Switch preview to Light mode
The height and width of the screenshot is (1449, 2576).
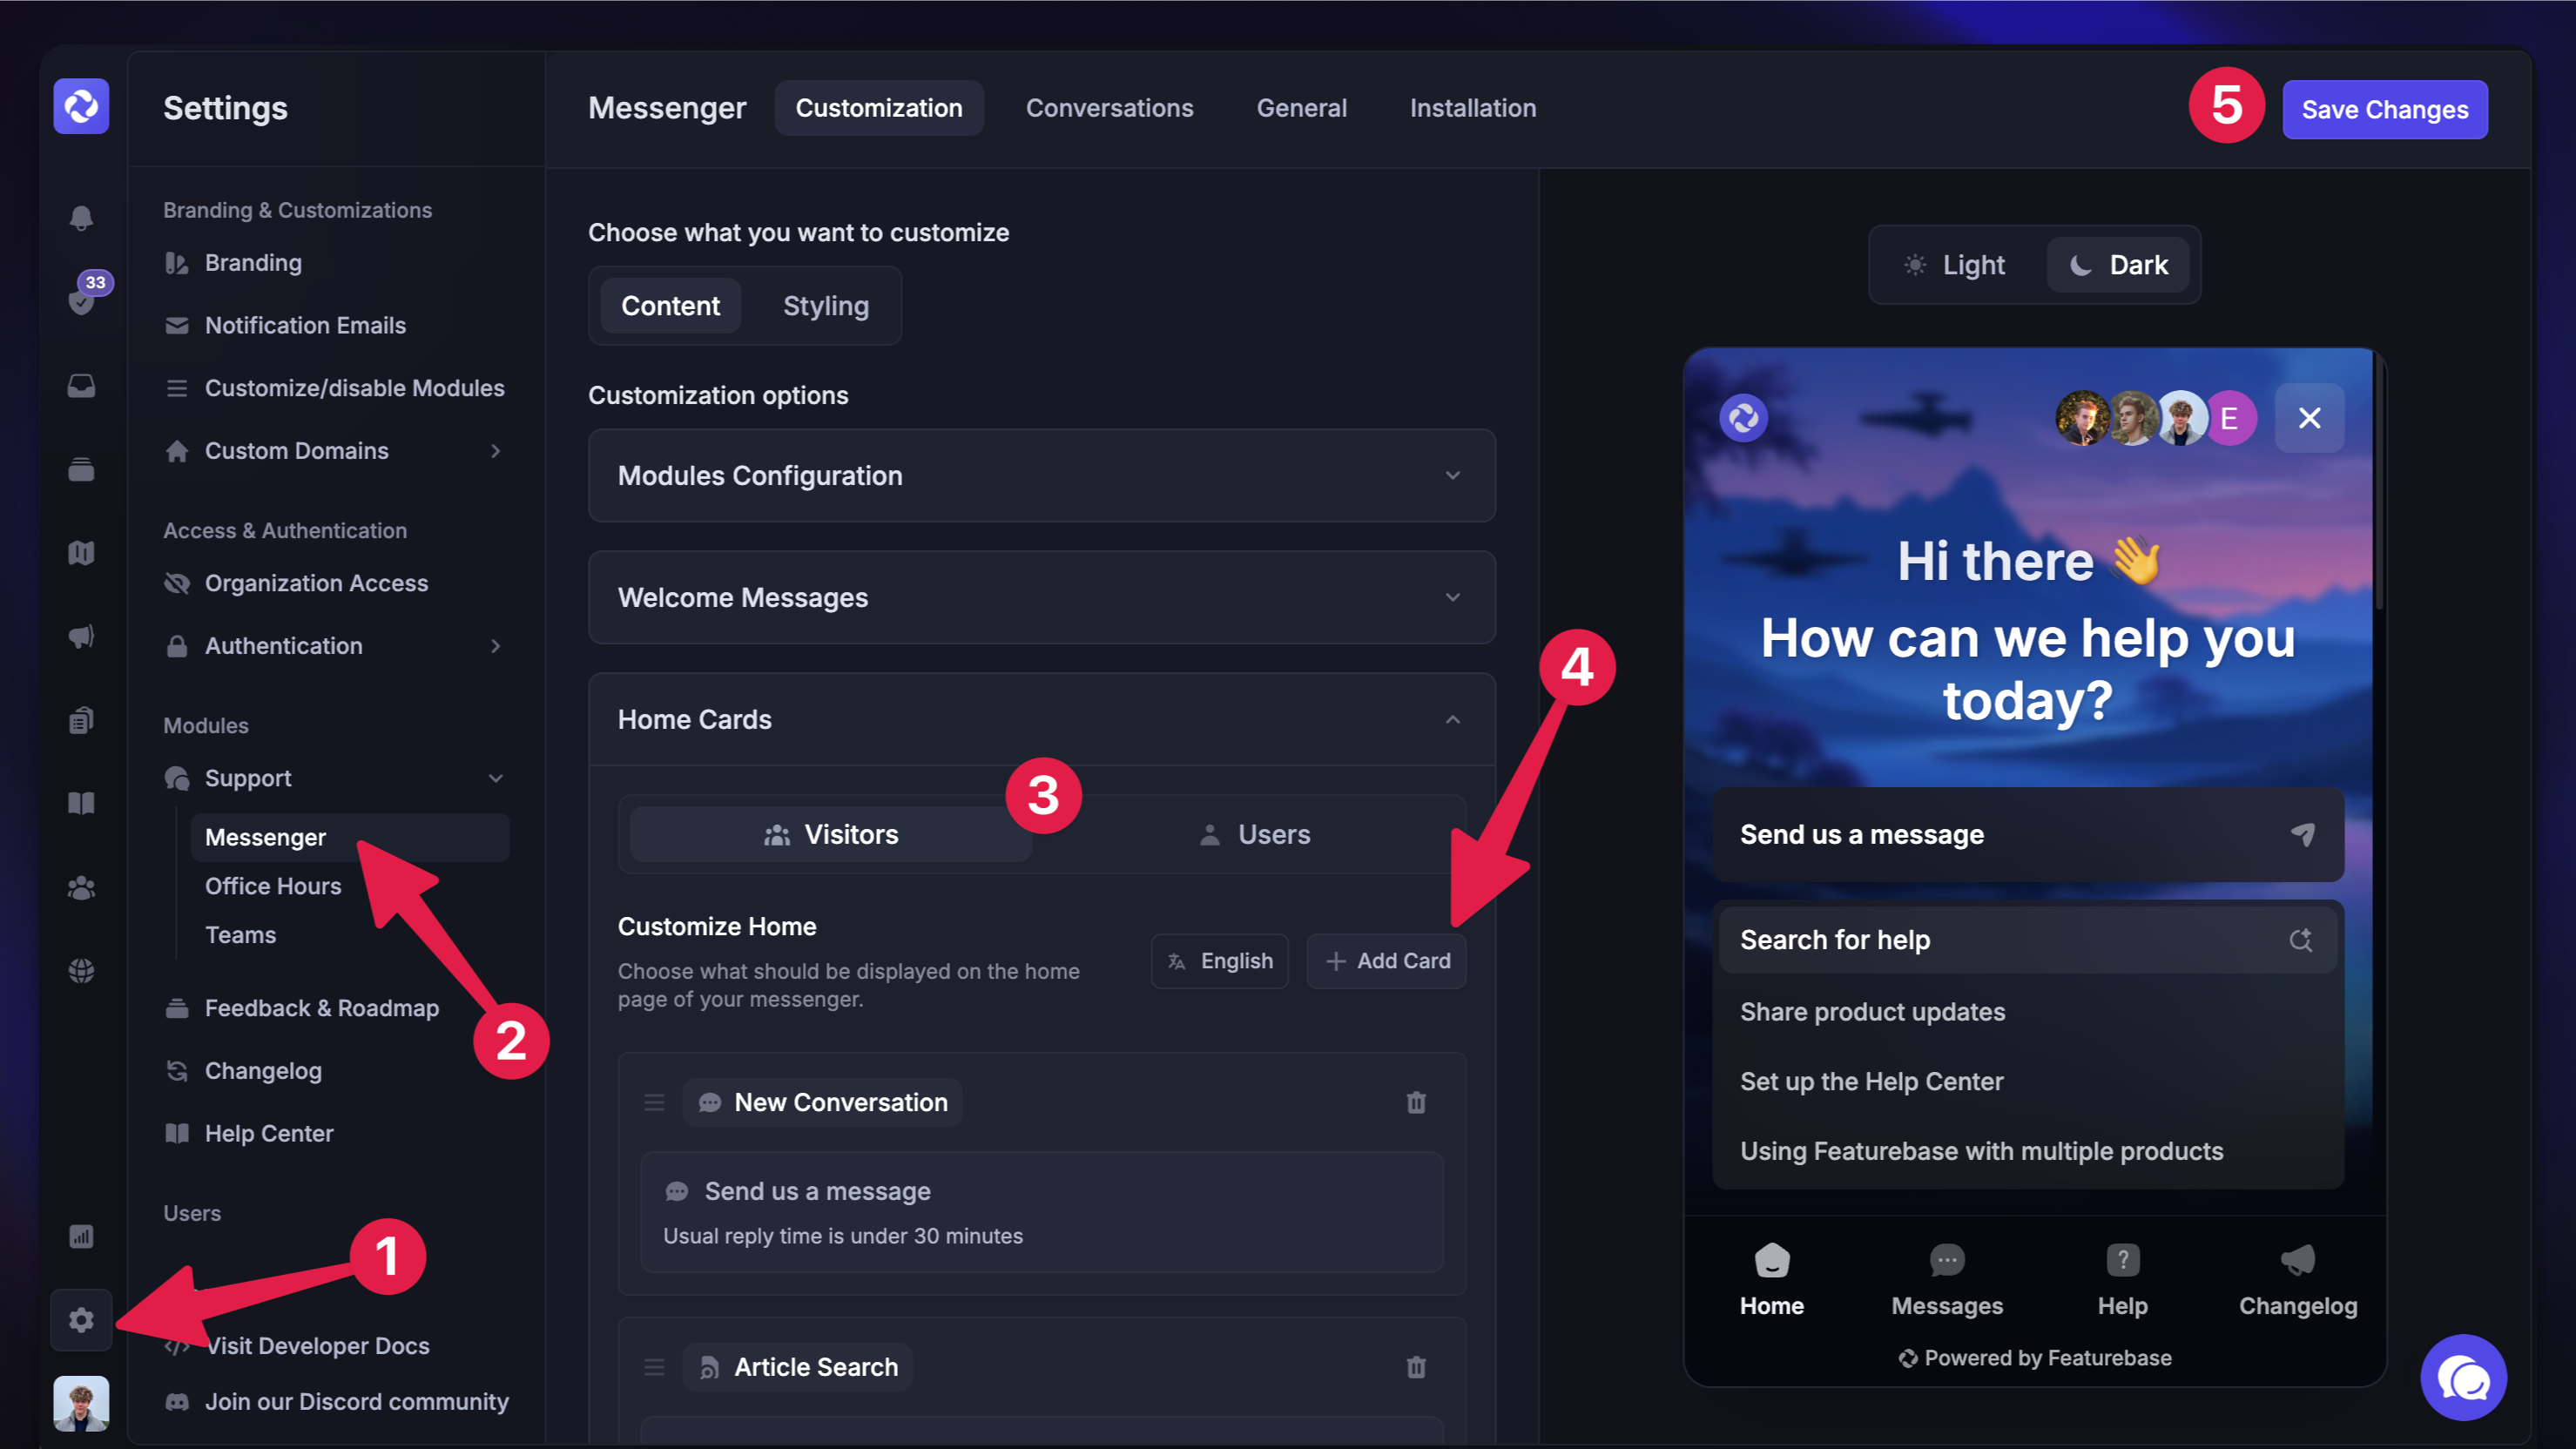tap(1957, 265)
